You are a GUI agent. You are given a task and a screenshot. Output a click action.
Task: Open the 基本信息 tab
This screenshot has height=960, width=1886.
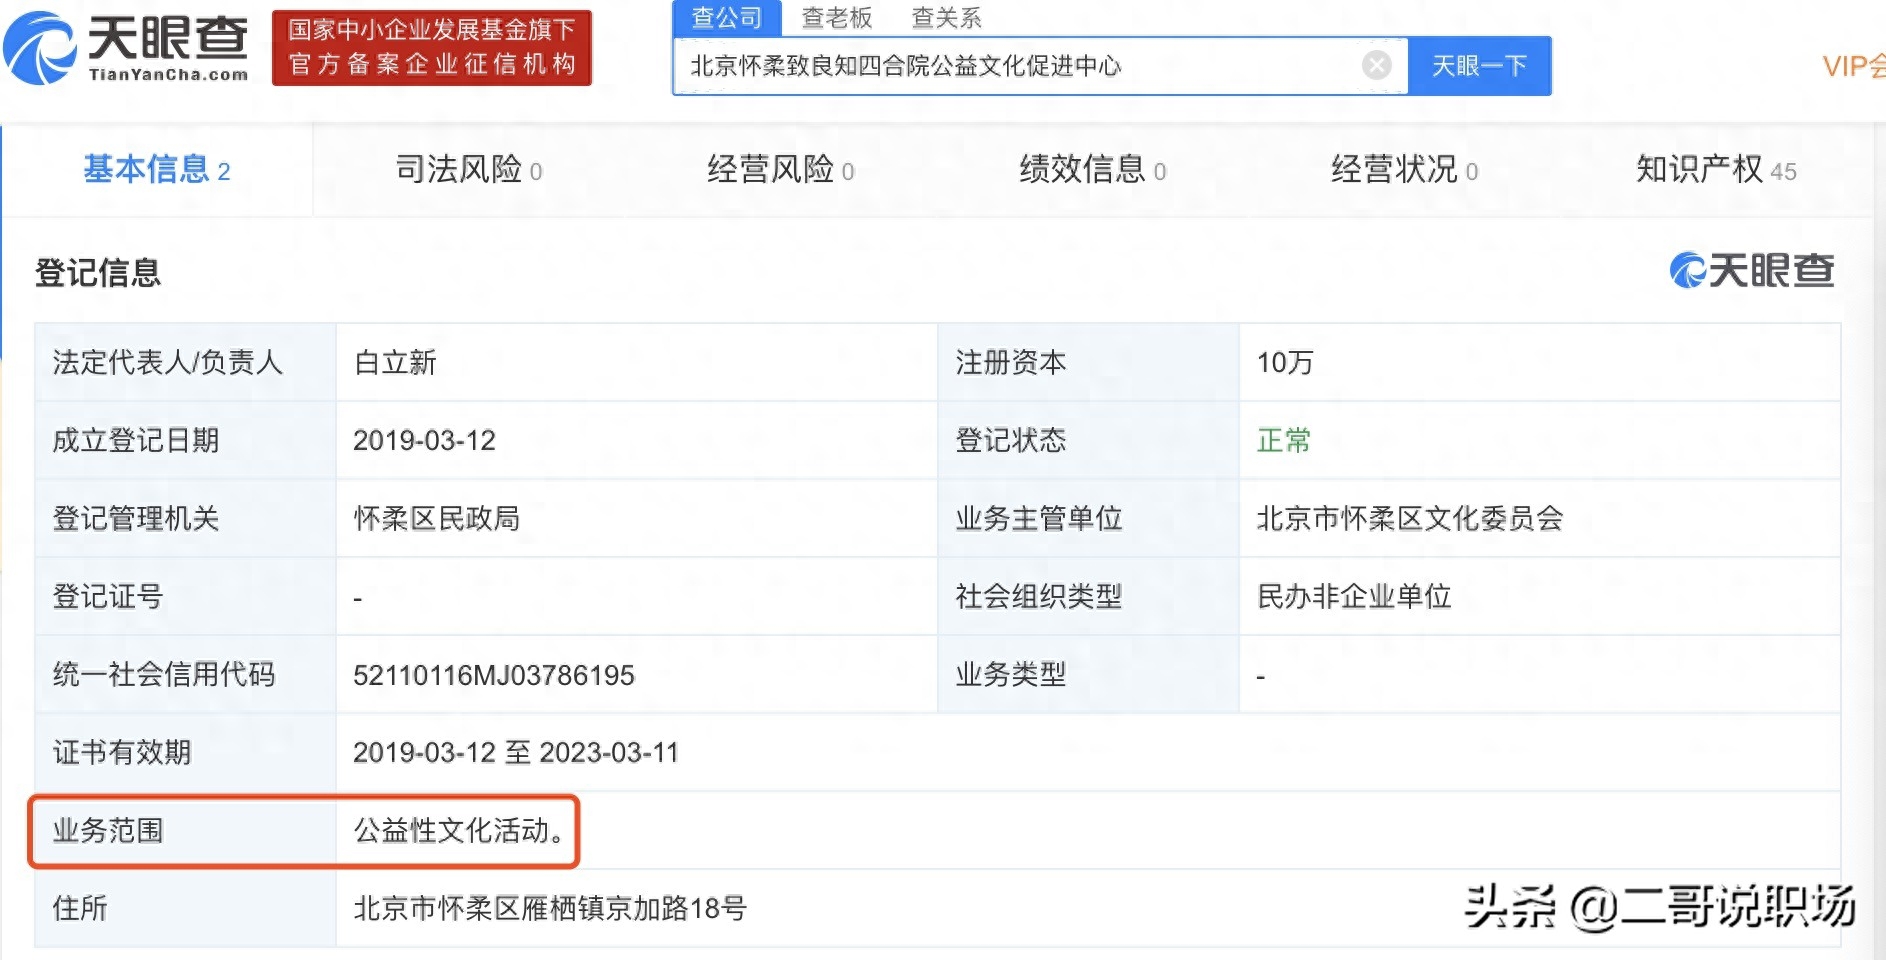(x=157, y=170)
